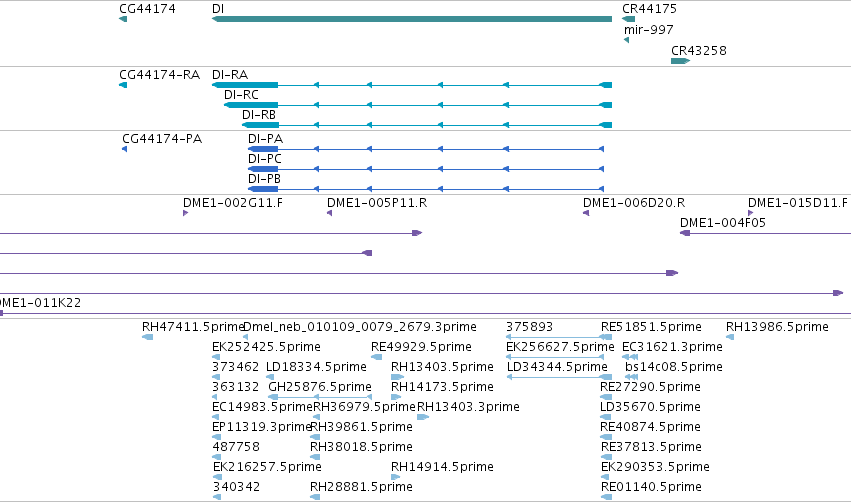Click the RH13986.5prime EST glyph
Viewport: 851px width, 502px height.
(x=730, y=338)
